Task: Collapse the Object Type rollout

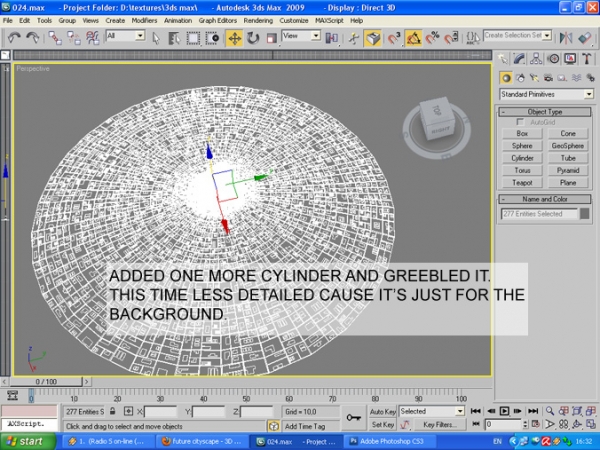Action: click(545, 112)
